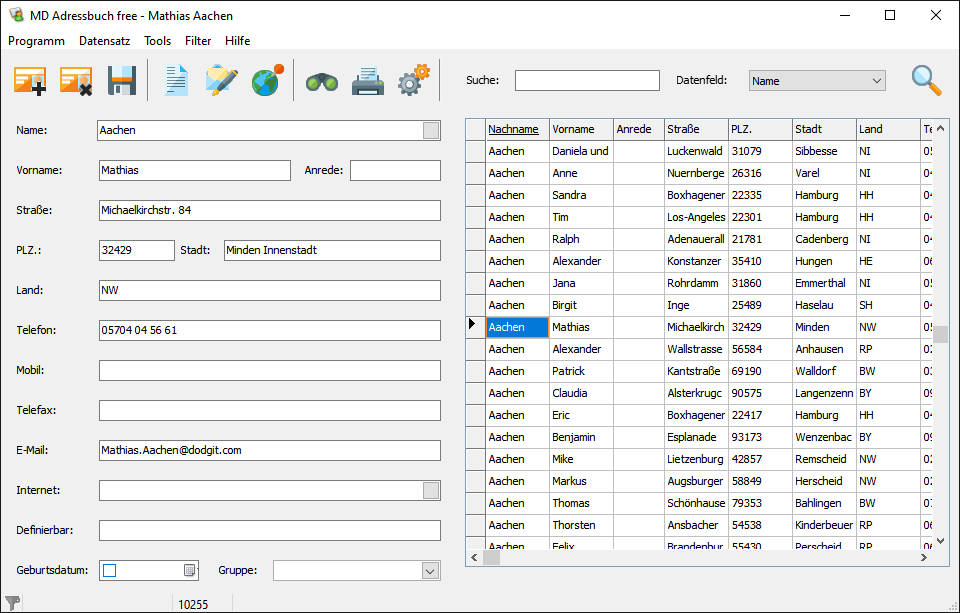
Task: Open settings with the gear icon
Action: [x=413, y=81]
